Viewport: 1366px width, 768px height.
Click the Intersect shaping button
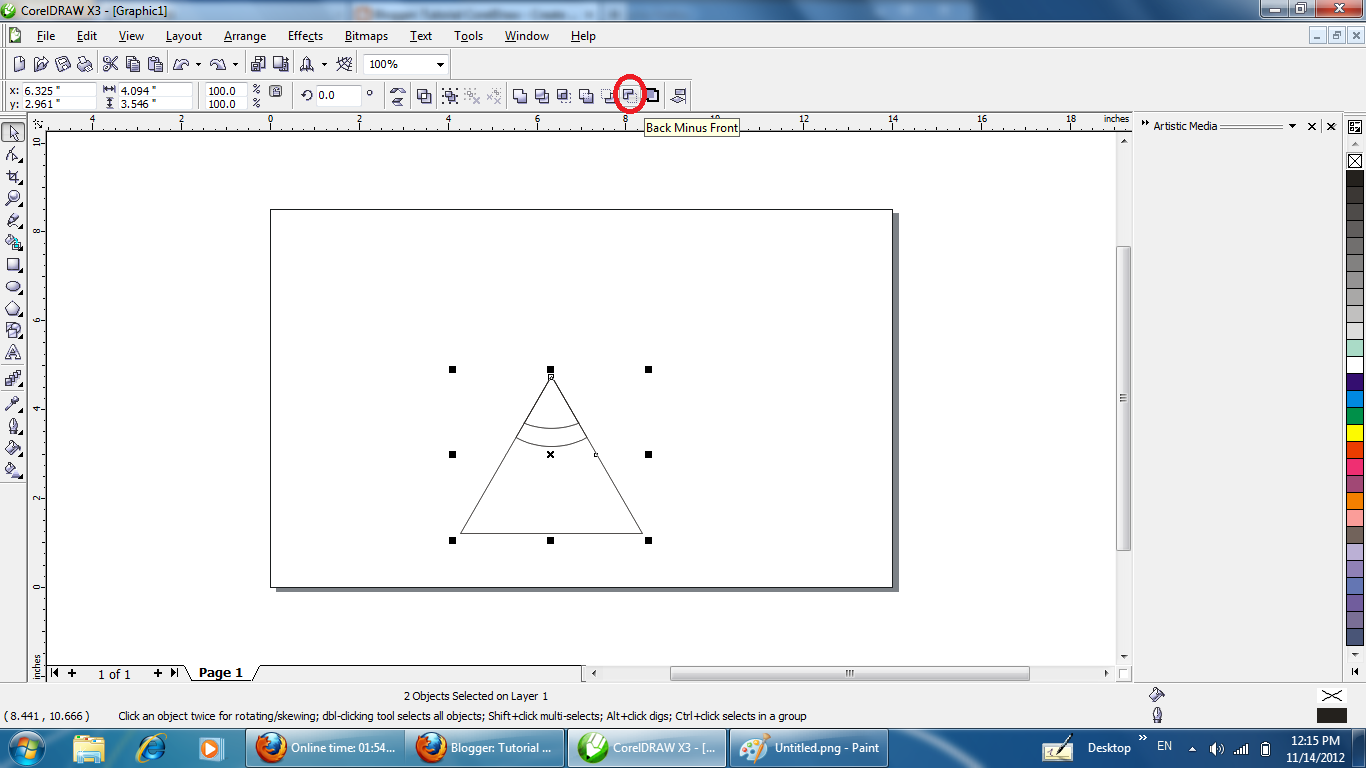[x=564, y=96]
